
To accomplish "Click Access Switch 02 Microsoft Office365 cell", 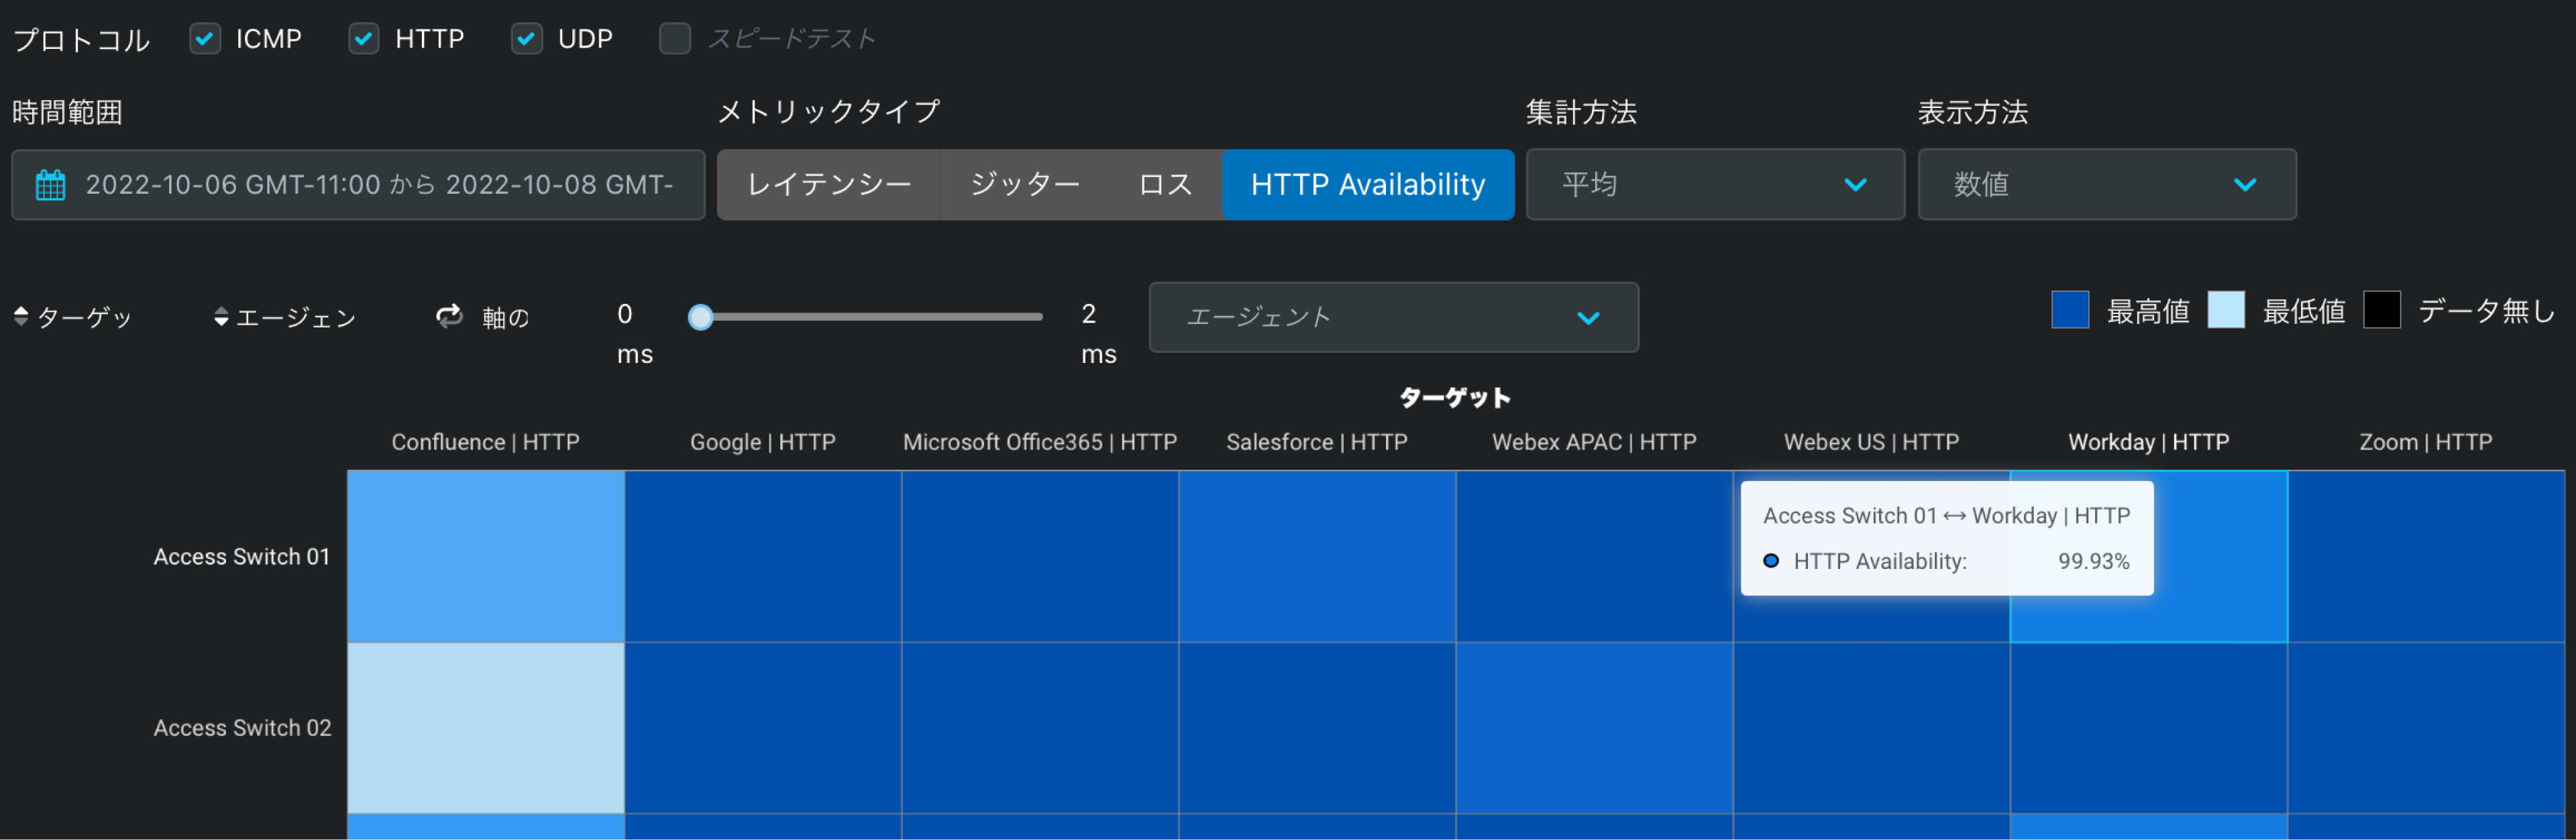I will 1040,728.
